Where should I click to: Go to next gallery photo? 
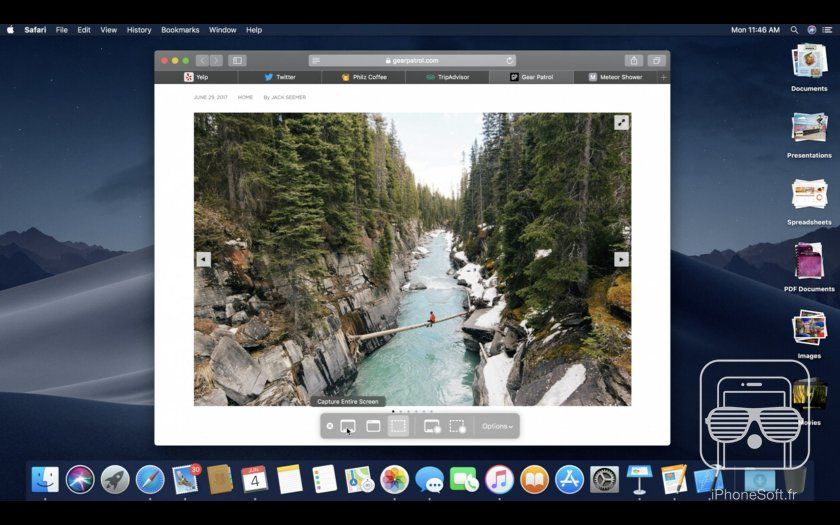click(x=621, y=259)
